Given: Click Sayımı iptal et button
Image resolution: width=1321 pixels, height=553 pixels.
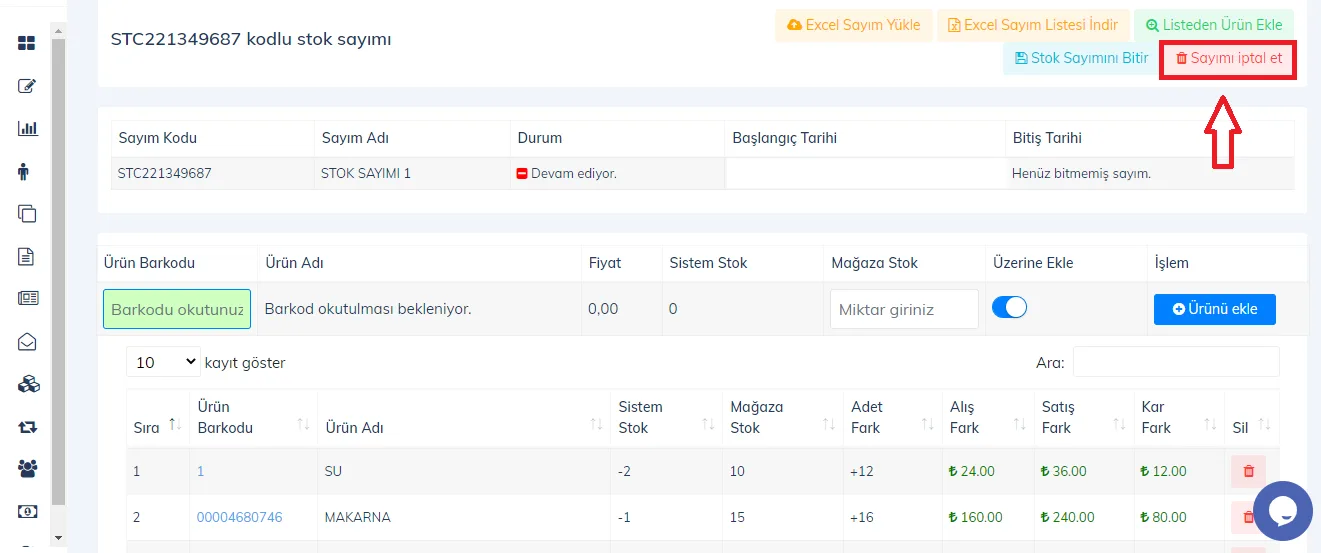Looking at the screenshot, I should (x=1228, y=58).
